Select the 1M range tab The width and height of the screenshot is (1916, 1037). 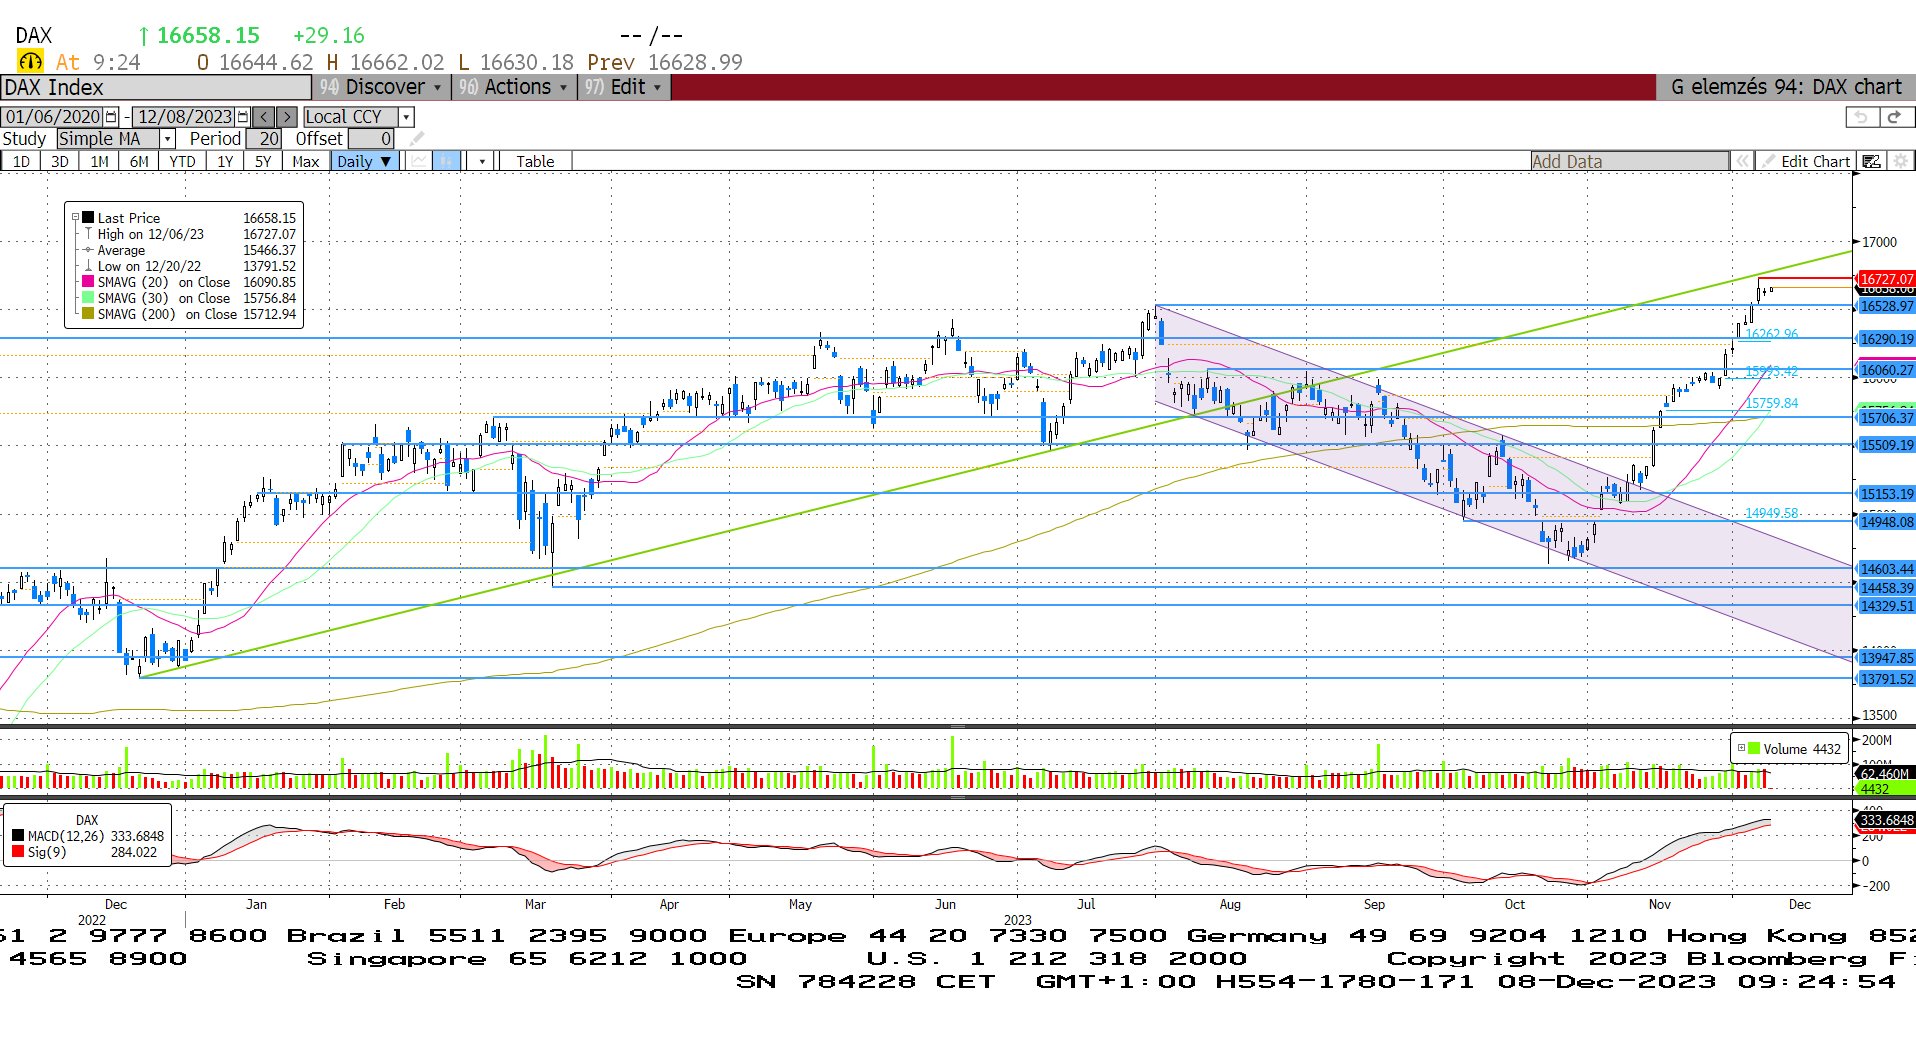point(99,161)
